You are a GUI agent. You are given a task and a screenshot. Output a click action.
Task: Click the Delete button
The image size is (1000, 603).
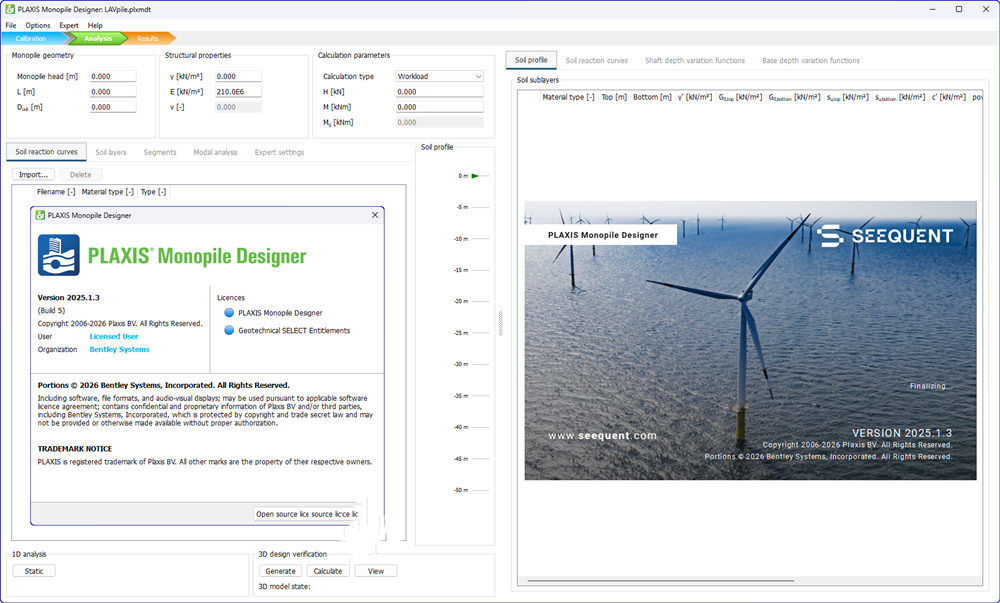point(80,175)
